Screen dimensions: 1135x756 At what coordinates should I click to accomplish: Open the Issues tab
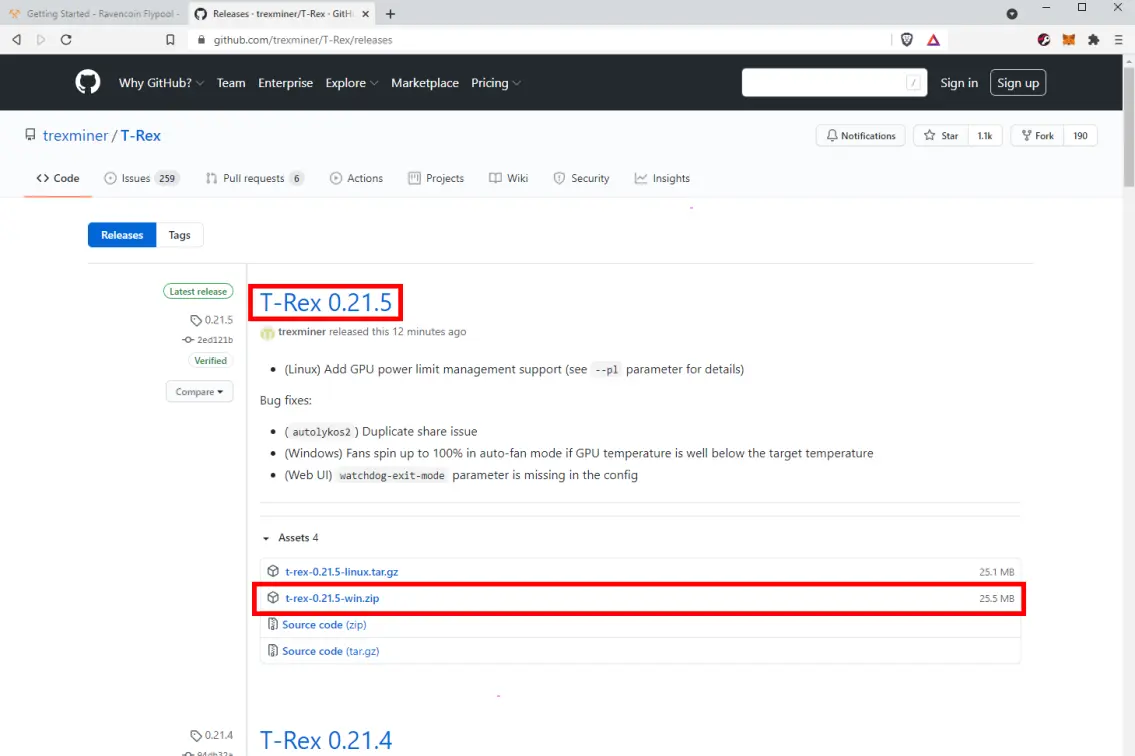(x=142, y=178)
